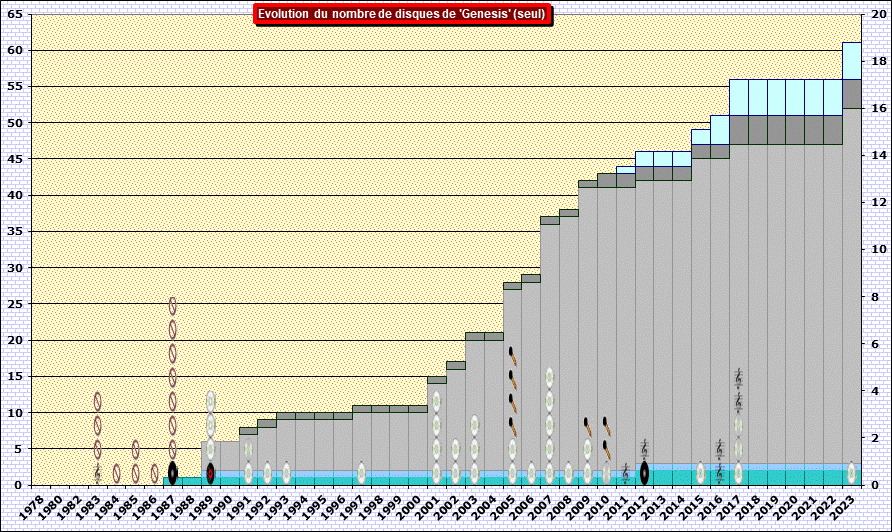This screenshot has height=532, width=892.
Task: Click the treble clef icon at 2011
Action: coord(625,473)
